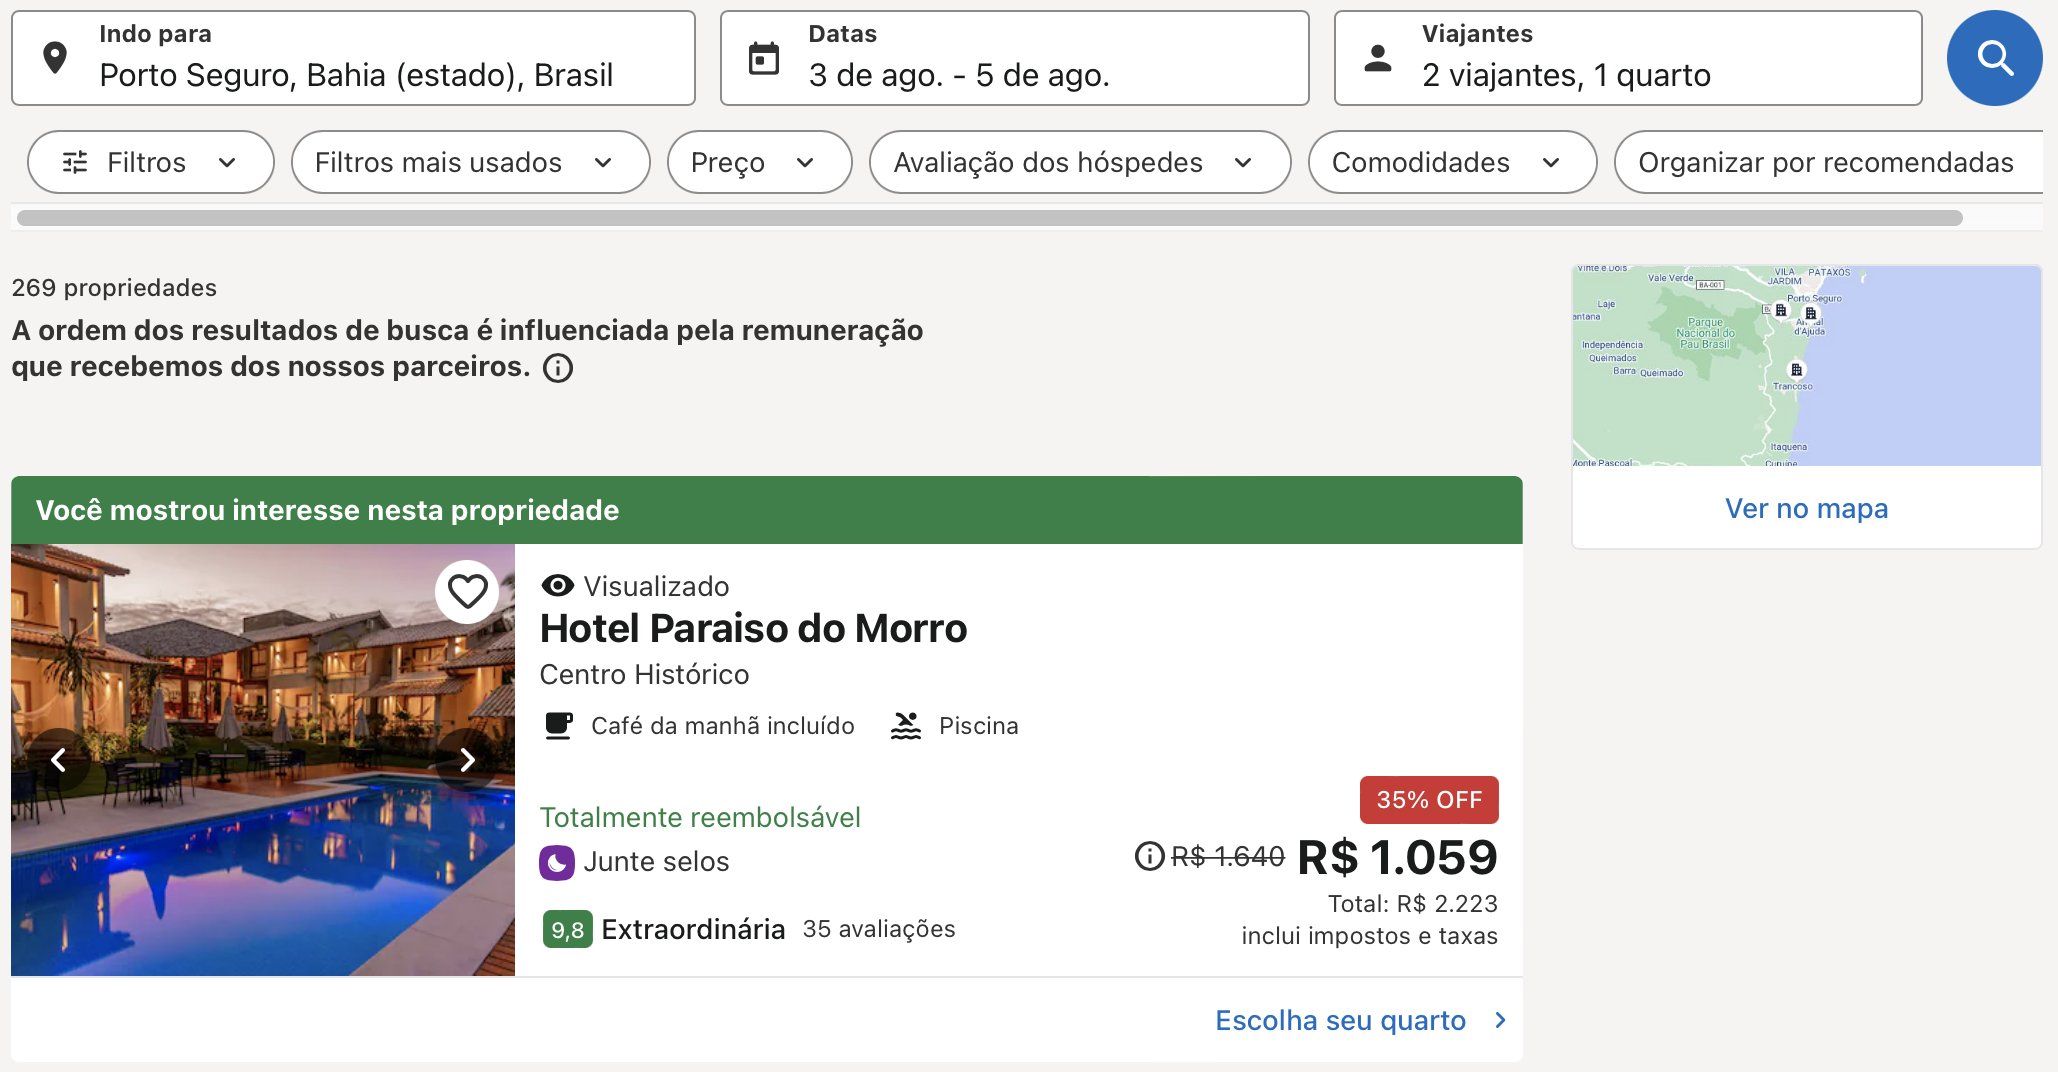Viewport: 2058px width, 1072px height.
Task: Show previous hotel photo with left arrow
Action: click(59, 760)
